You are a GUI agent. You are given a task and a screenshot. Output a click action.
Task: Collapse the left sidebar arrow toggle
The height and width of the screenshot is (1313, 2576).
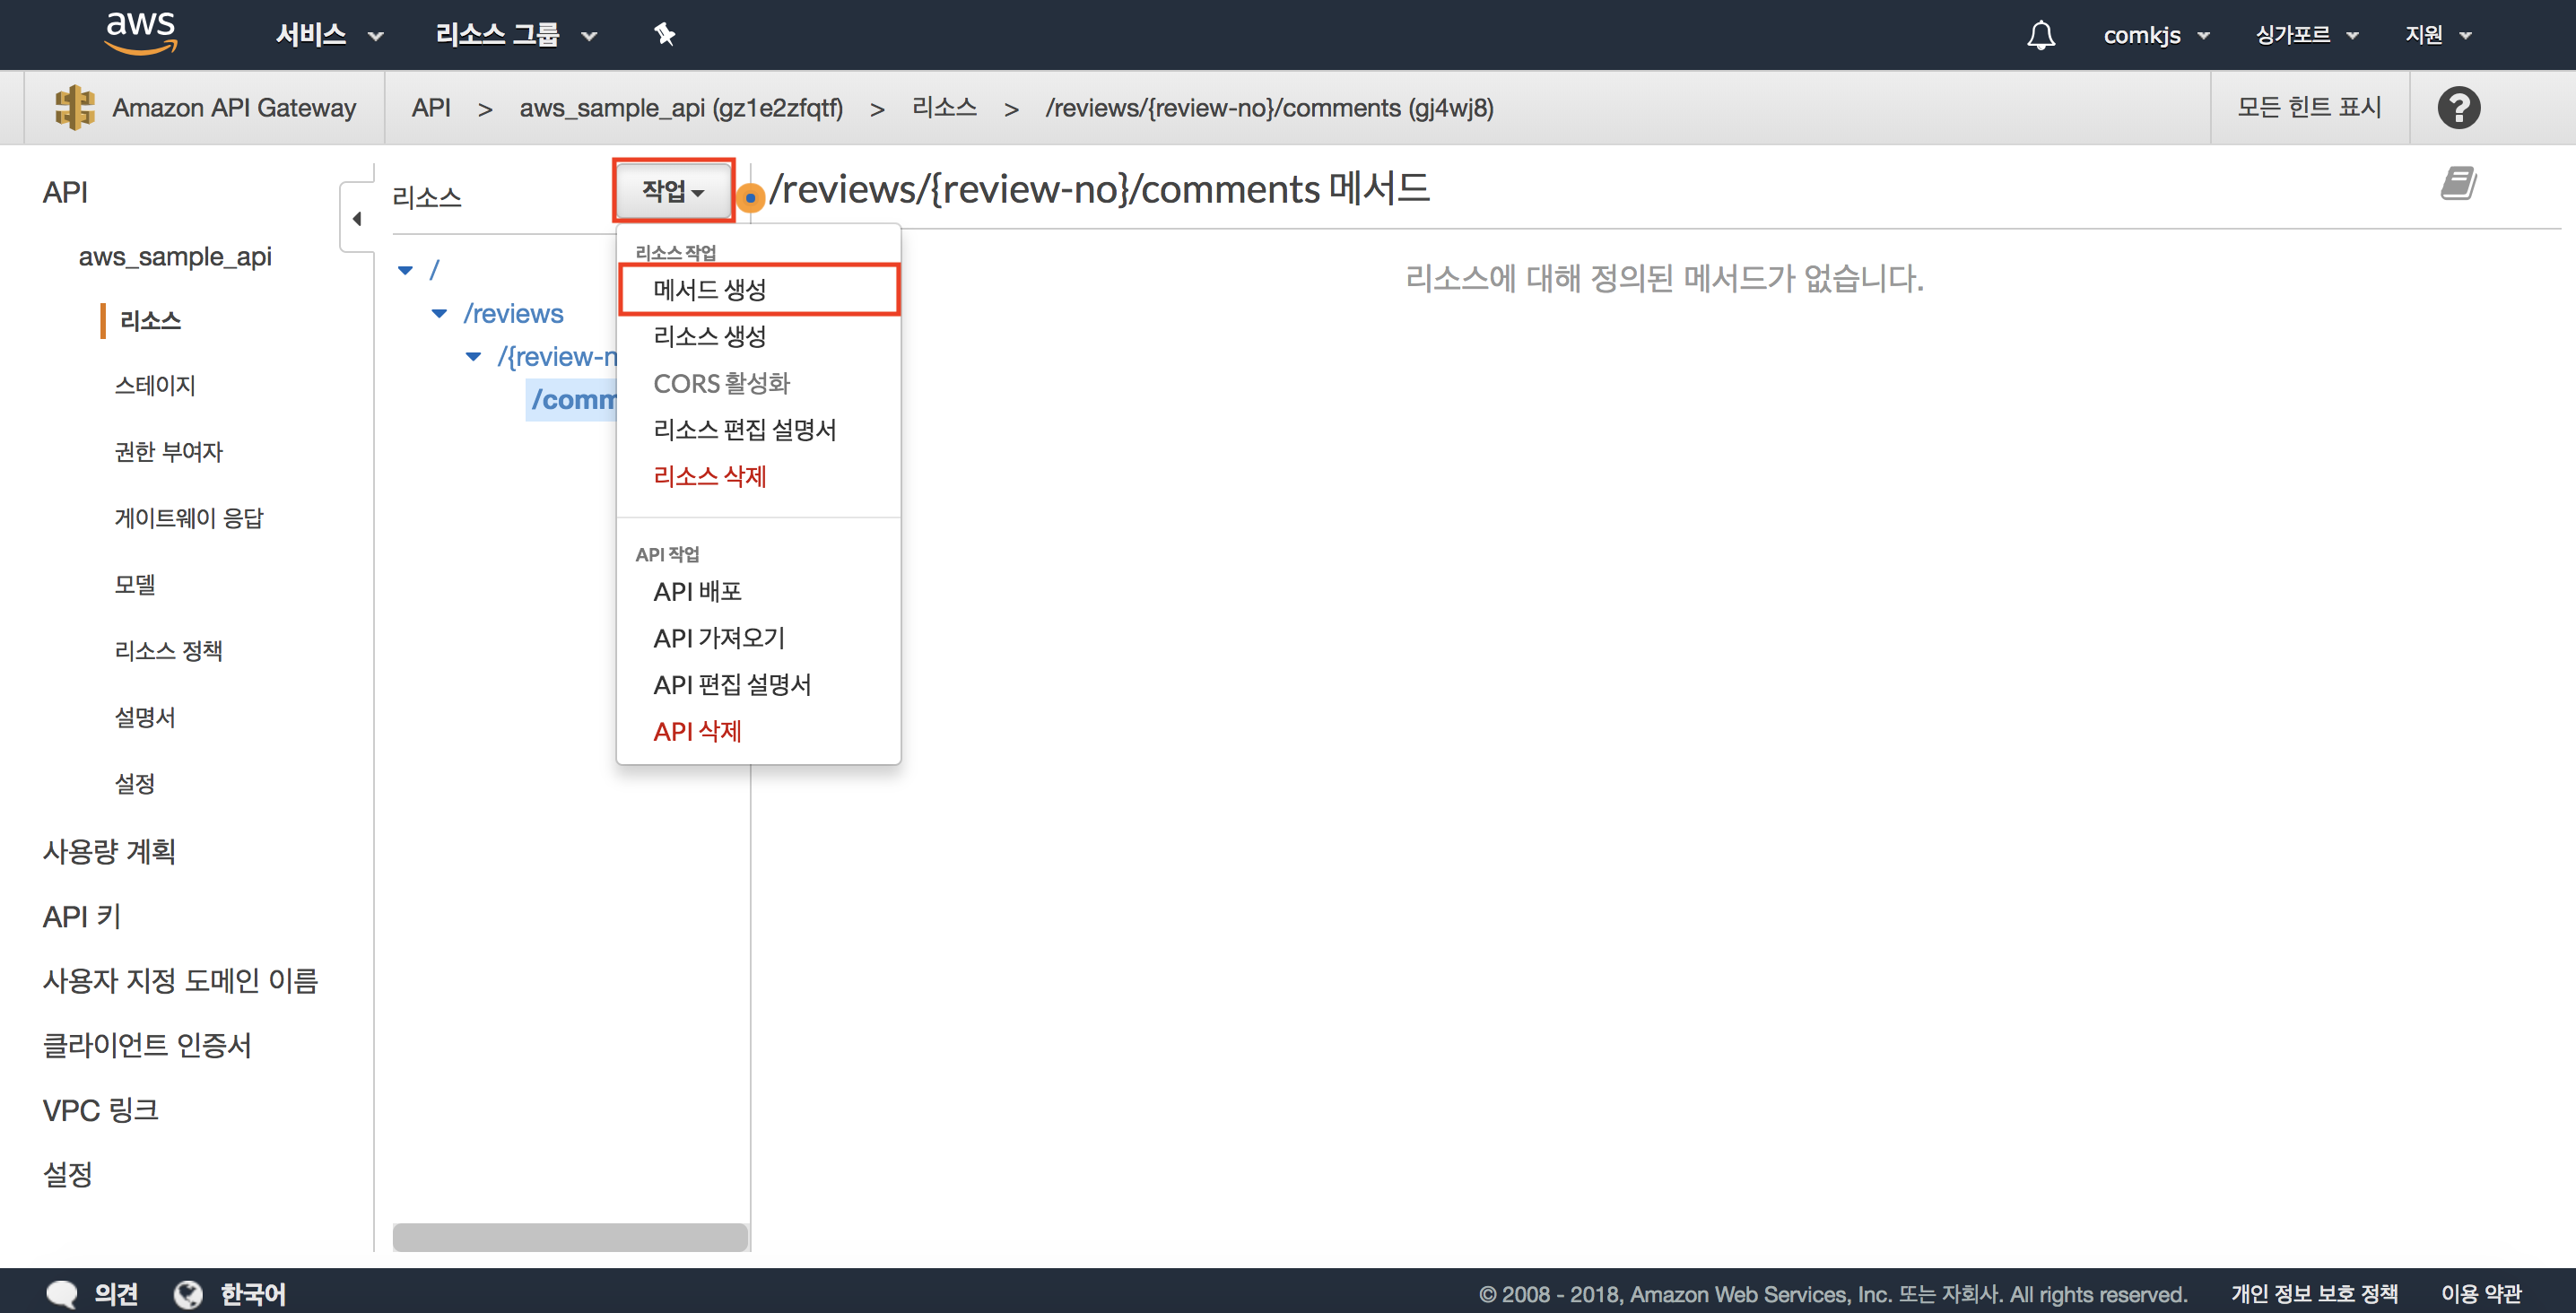tap(357, 218)
